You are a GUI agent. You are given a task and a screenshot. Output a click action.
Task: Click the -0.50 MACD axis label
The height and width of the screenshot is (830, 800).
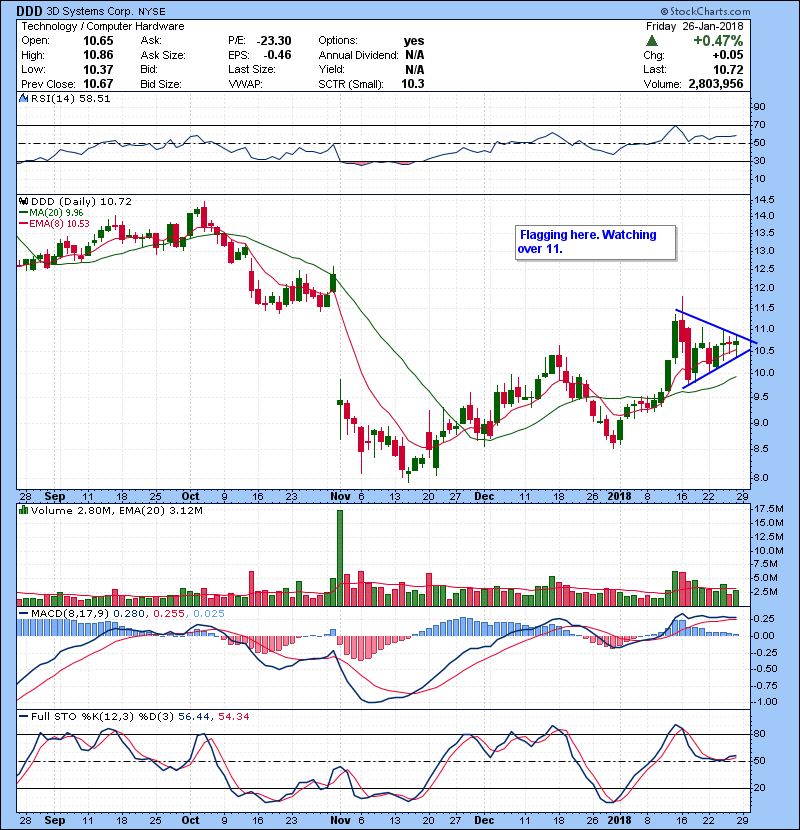(x=765, y=669)
